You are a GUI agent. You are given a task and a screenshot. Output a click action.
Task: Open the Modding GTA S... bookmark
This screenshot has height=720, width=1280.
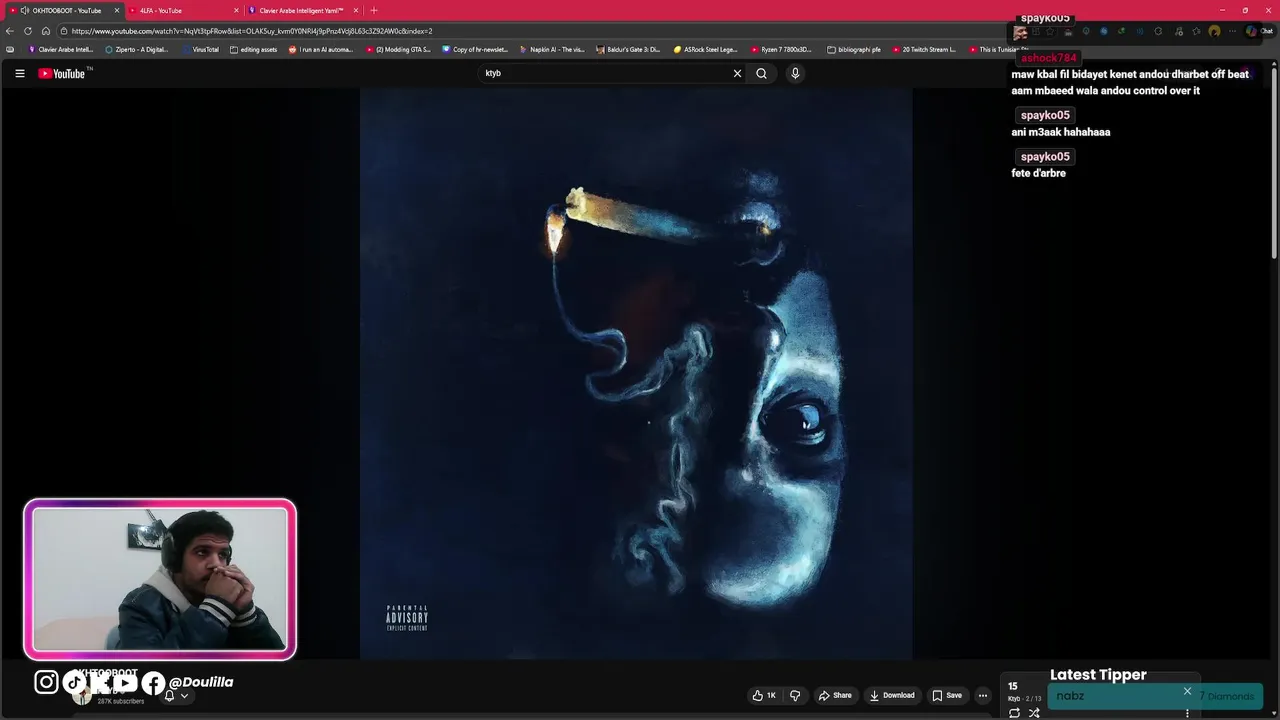point(398,49)
